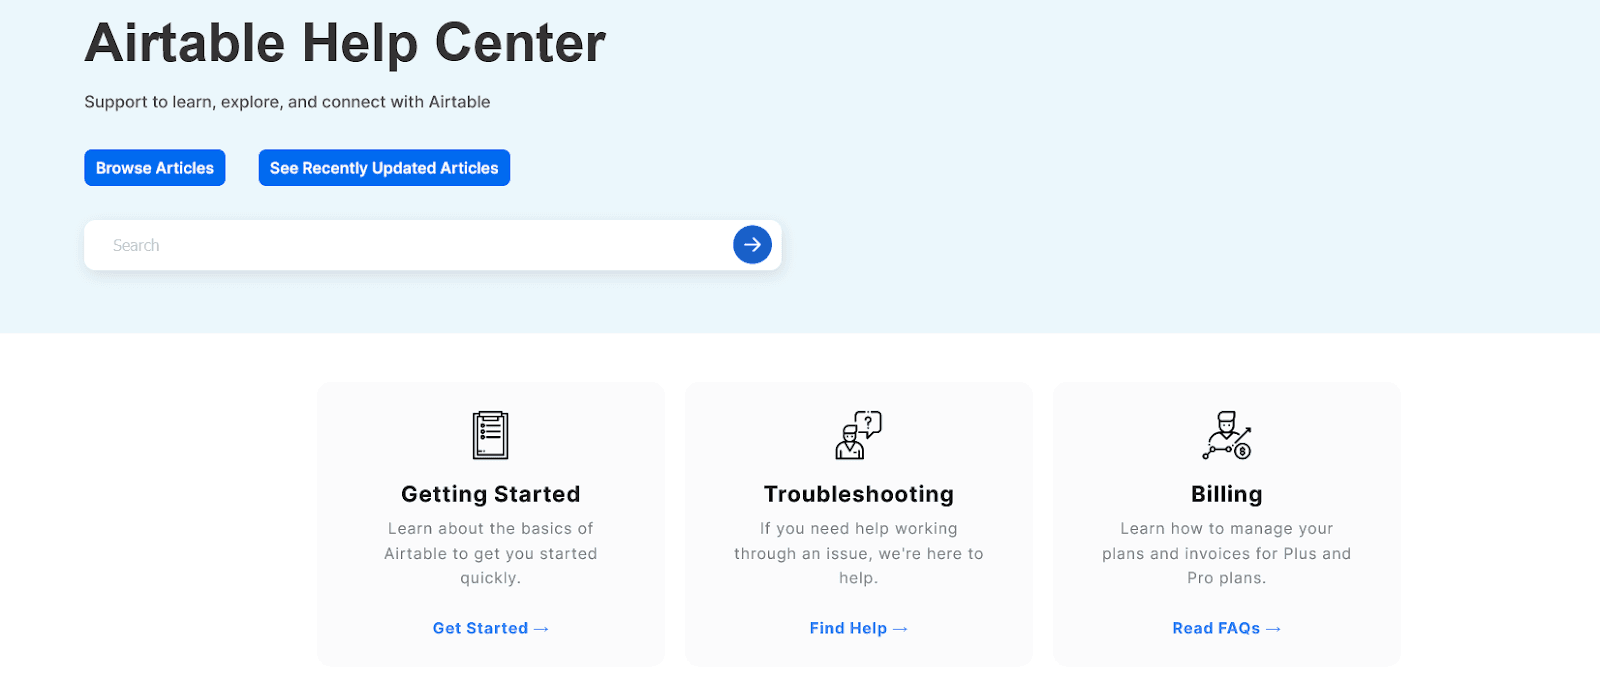Click the Troubleshooting description about working through issues
Viewport: 1600px width, 684px height.
pos(858,553)
